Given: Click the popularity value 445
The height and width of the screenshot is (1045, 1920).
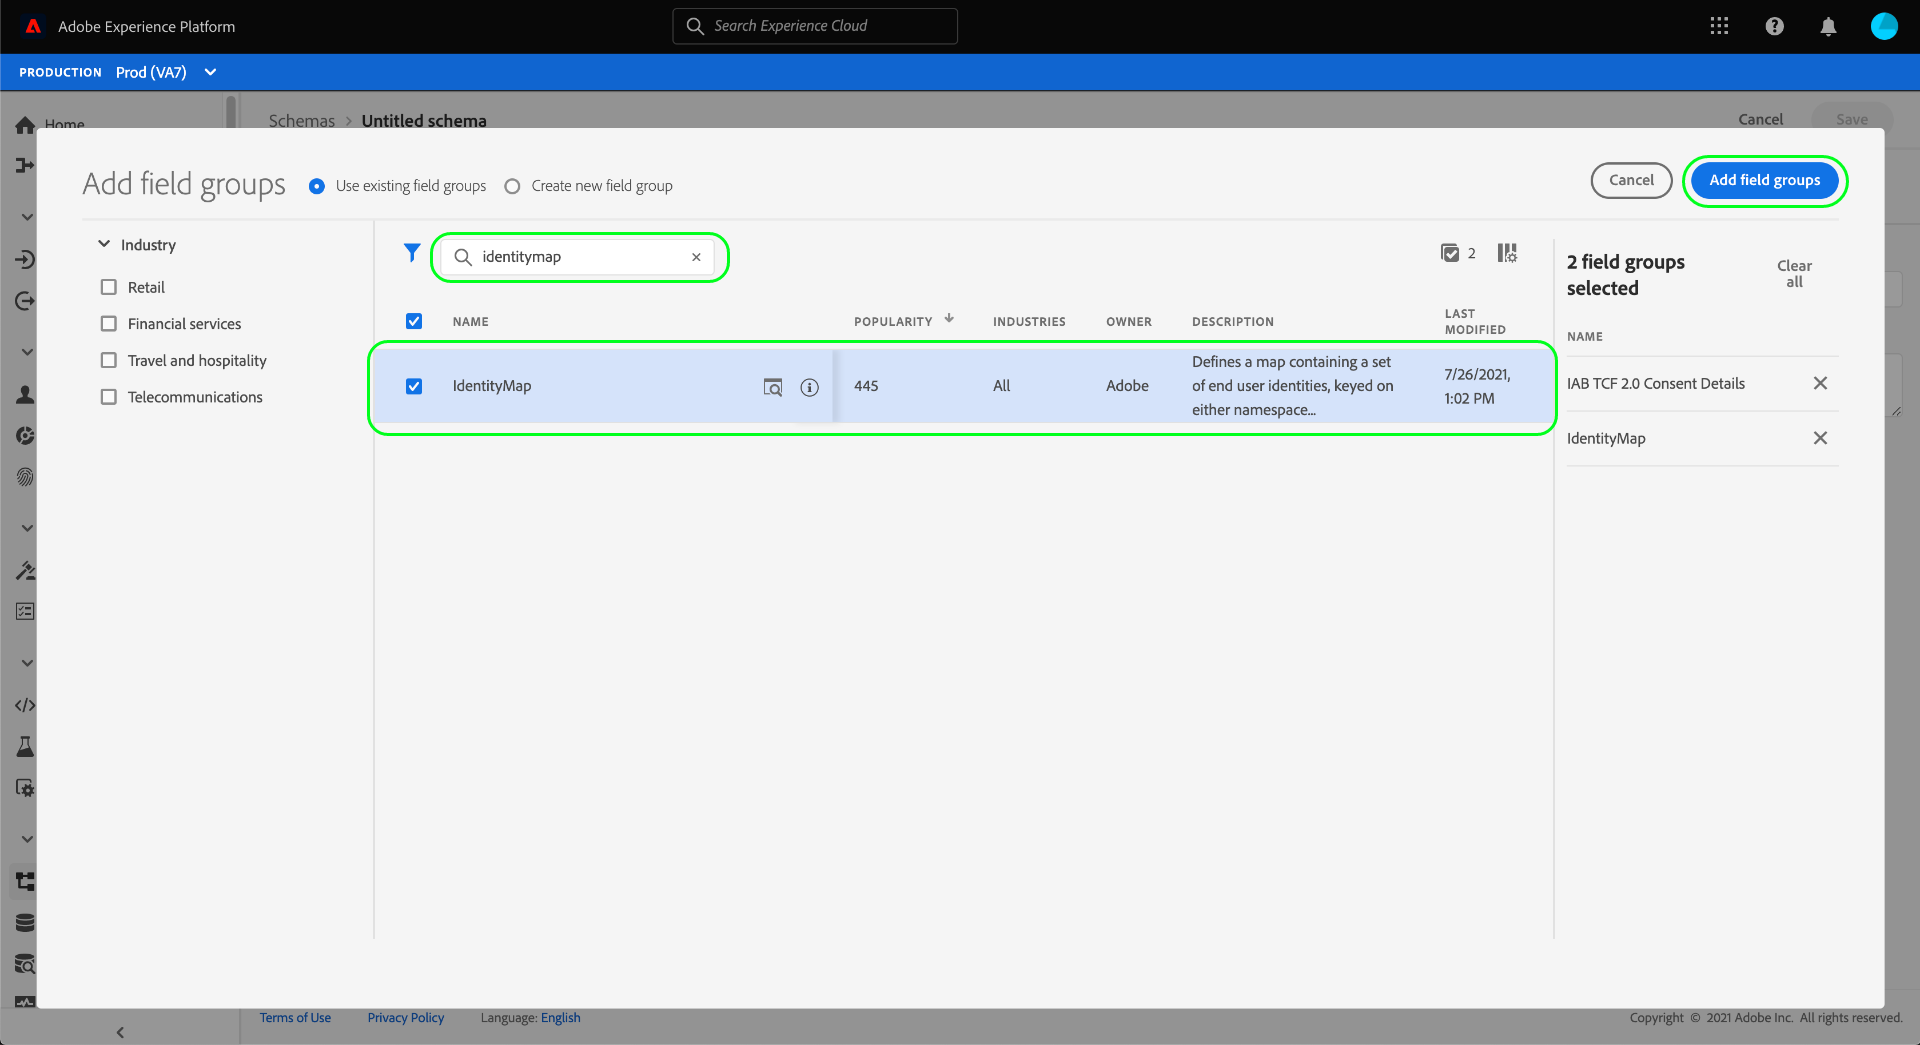Looking at the screenshot, I should (866, 386).
